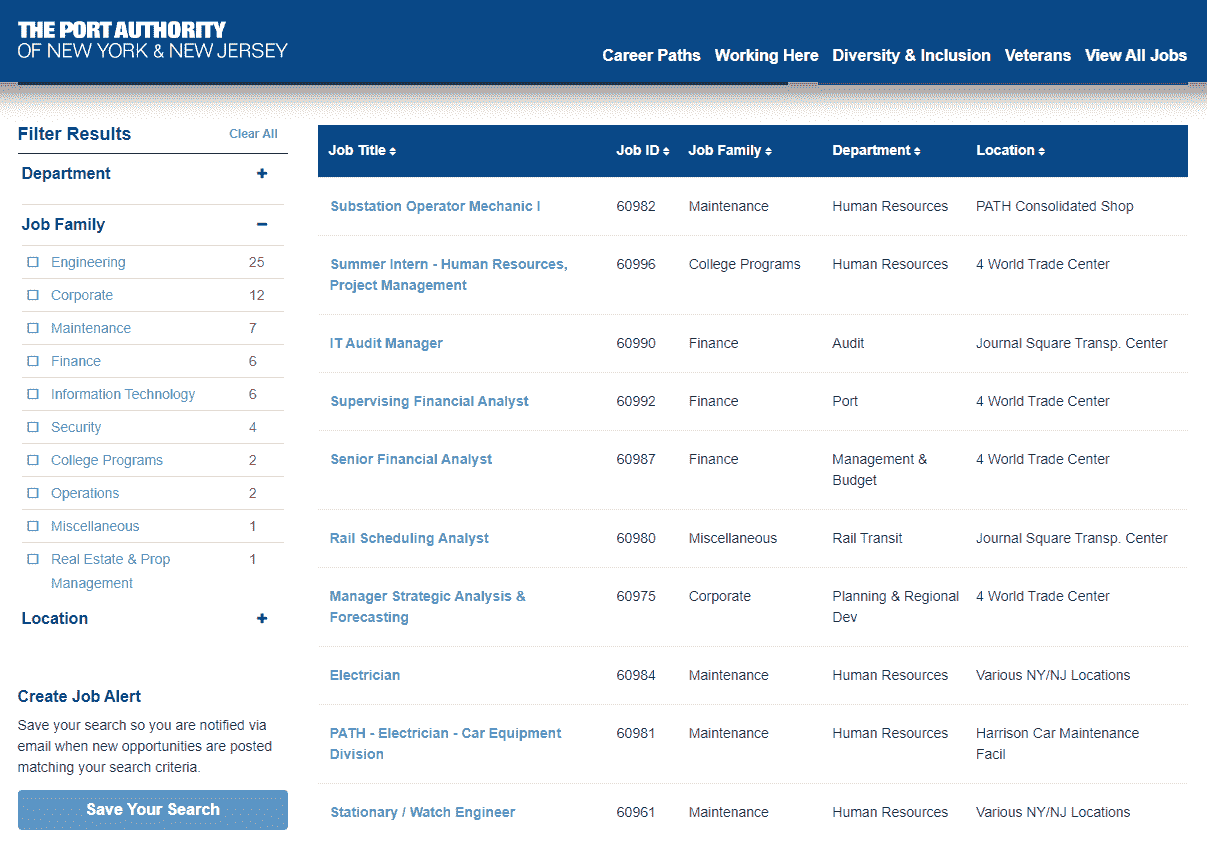
Task: Tick the Miscellaneous filter checkbox
Action: [33, 526]
